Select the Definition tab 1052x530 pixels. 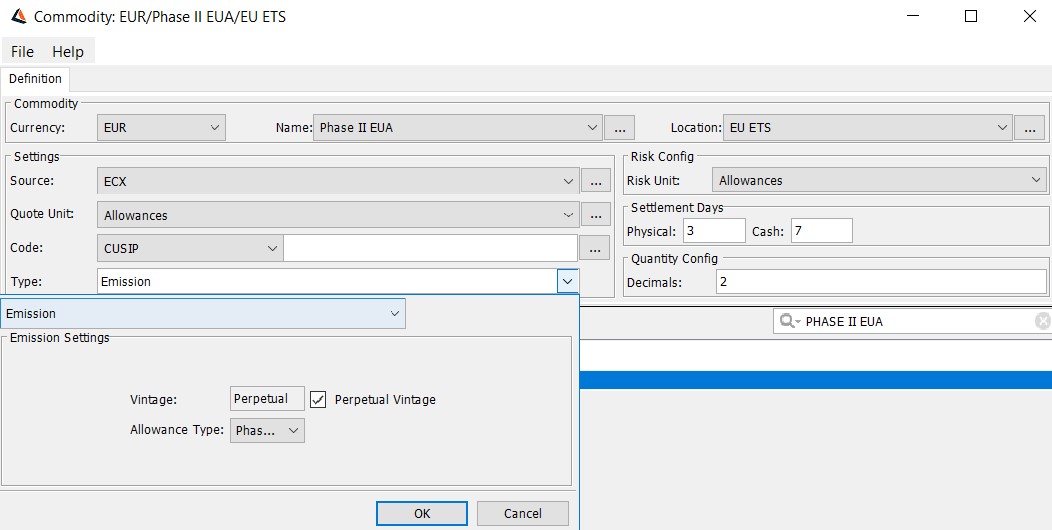[x=35, y=78]
